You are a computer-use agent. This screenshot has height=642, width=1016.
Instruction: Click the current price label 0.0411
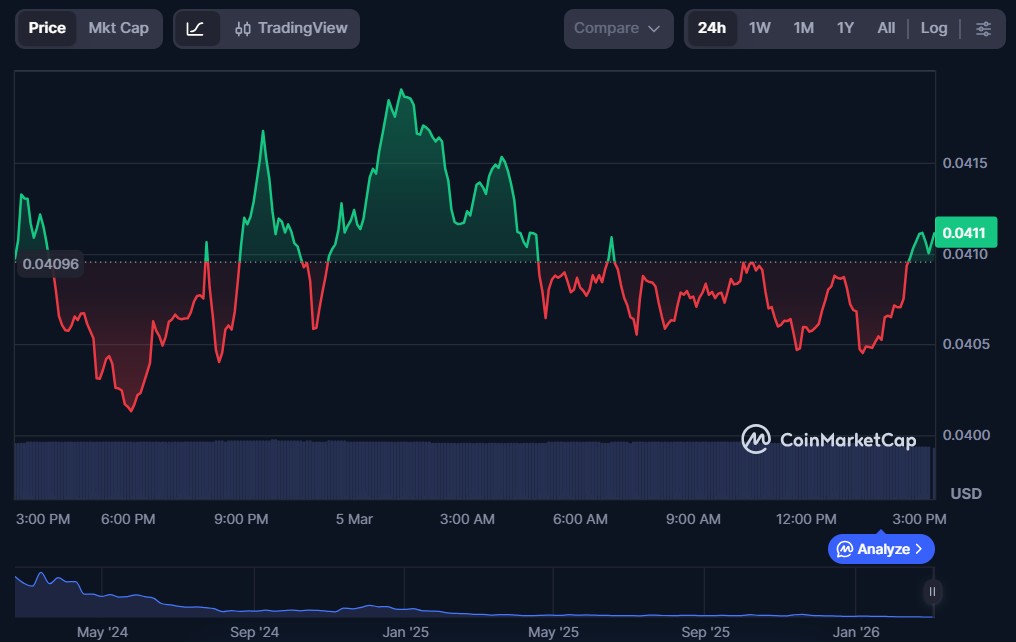(x=966, y=233)
